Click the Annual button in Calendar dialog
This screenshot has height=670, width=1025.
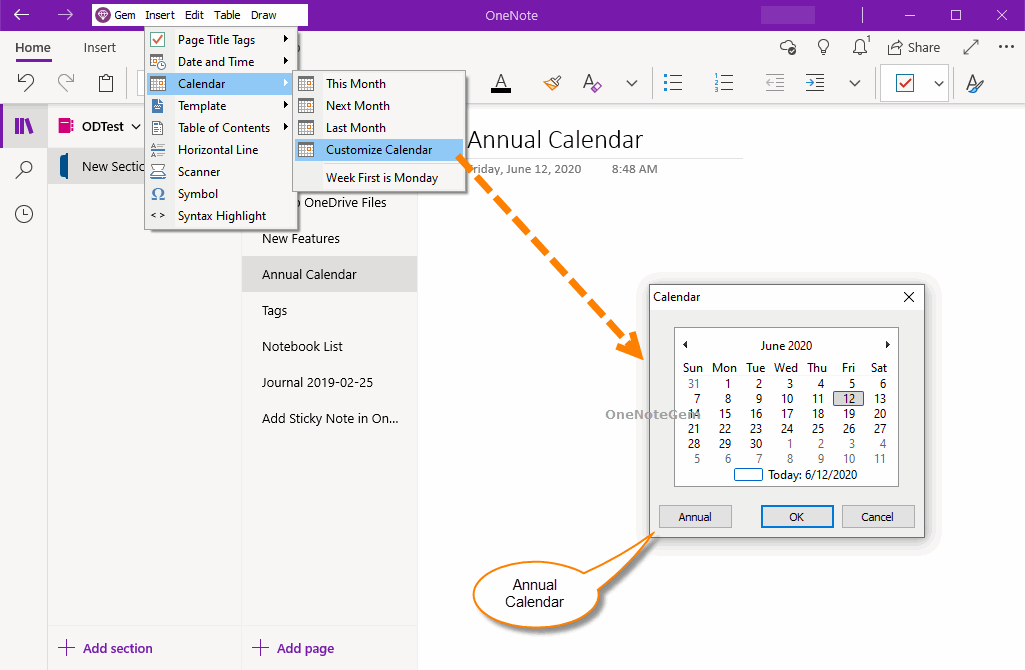point(695,516)
